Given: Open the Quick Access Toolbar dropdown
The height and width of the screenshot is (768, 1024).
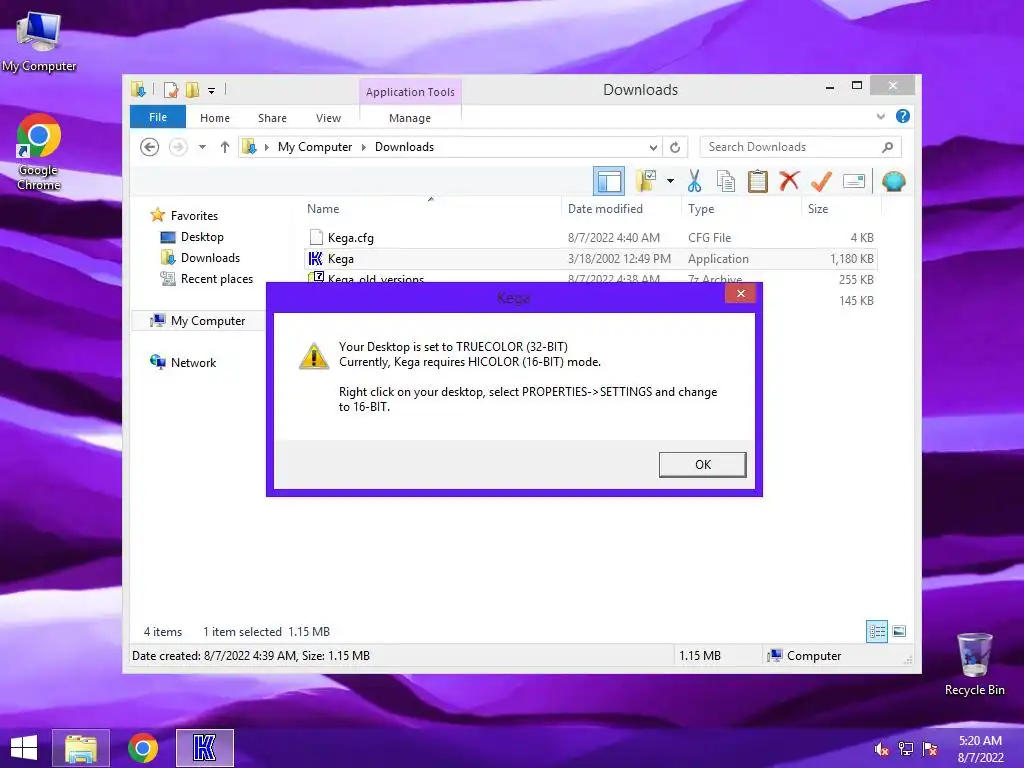Looking at the screenshot, I should 212,91.
